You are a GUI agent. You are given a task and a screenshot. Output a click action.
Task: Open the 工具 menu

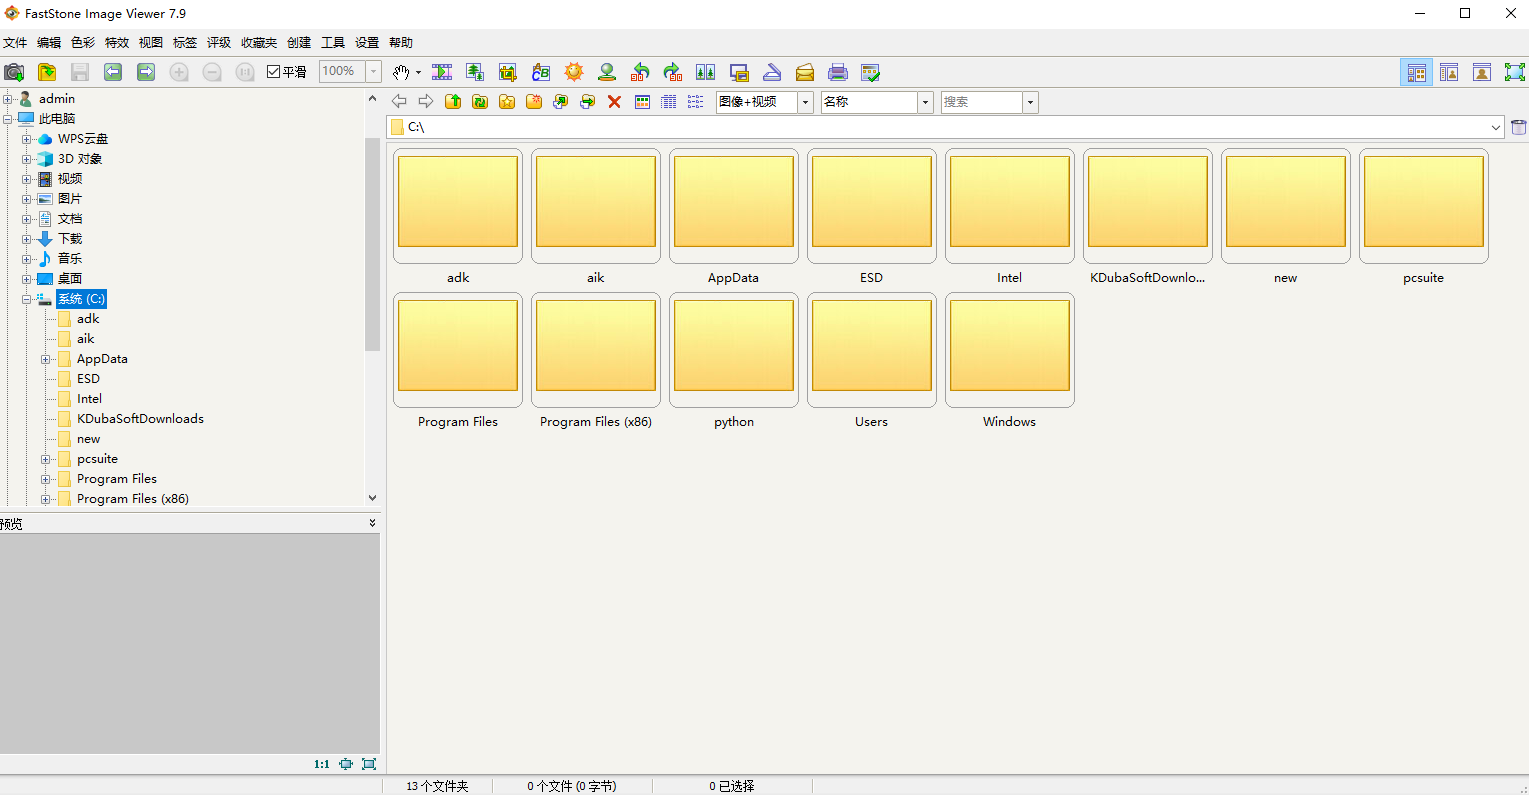[333, 43]
